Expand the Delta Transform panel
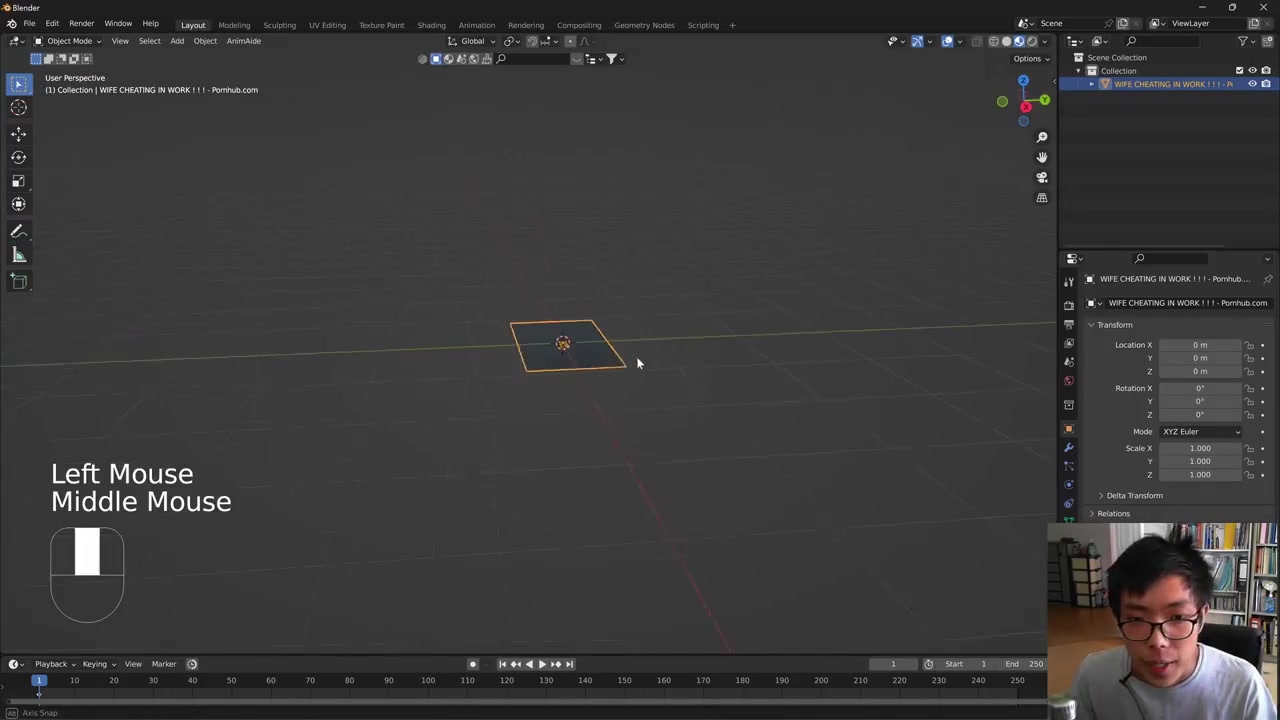This screenshot has width=1280, height=720. [x=1134, y=495]
